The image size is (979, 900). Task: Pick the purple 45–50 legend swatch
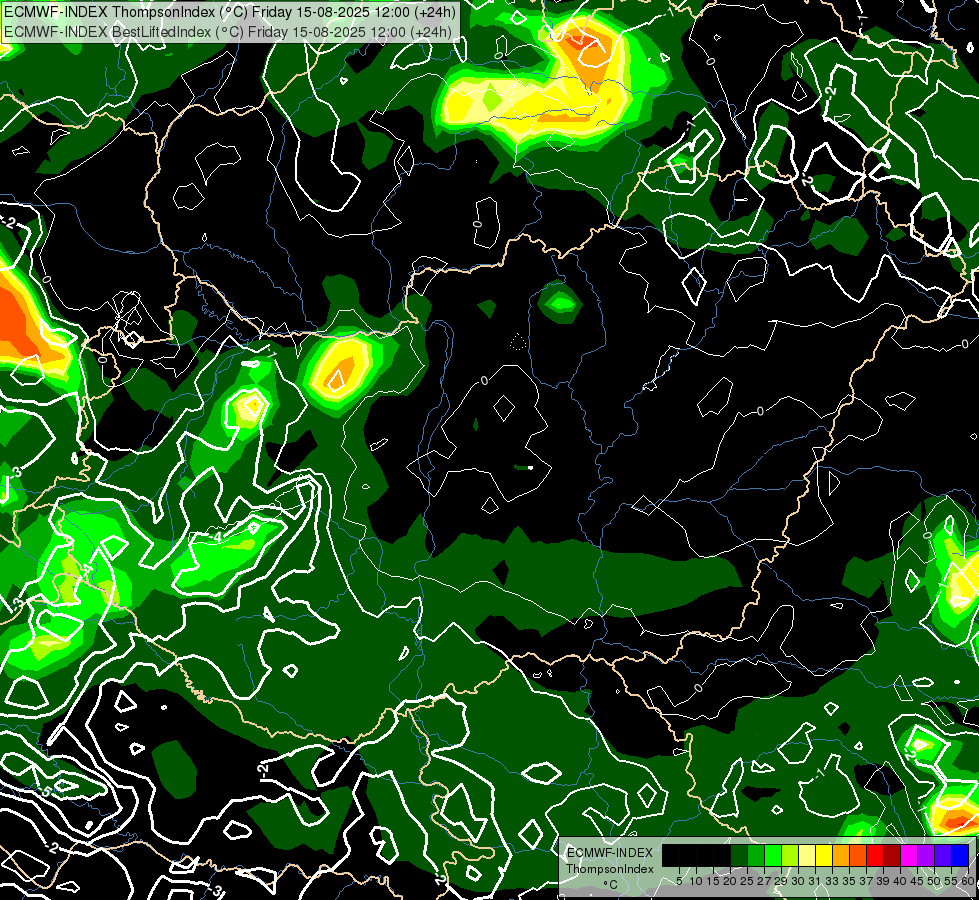click(926, 856)
